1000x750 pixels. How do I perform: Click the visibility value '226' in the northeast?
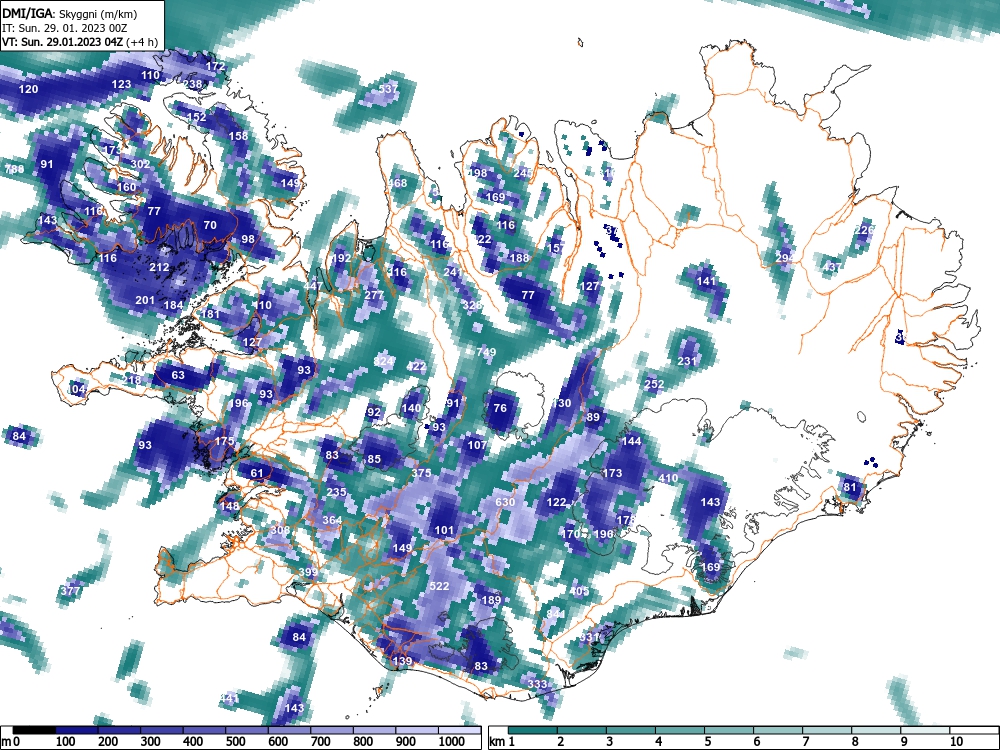pos(864,230)
